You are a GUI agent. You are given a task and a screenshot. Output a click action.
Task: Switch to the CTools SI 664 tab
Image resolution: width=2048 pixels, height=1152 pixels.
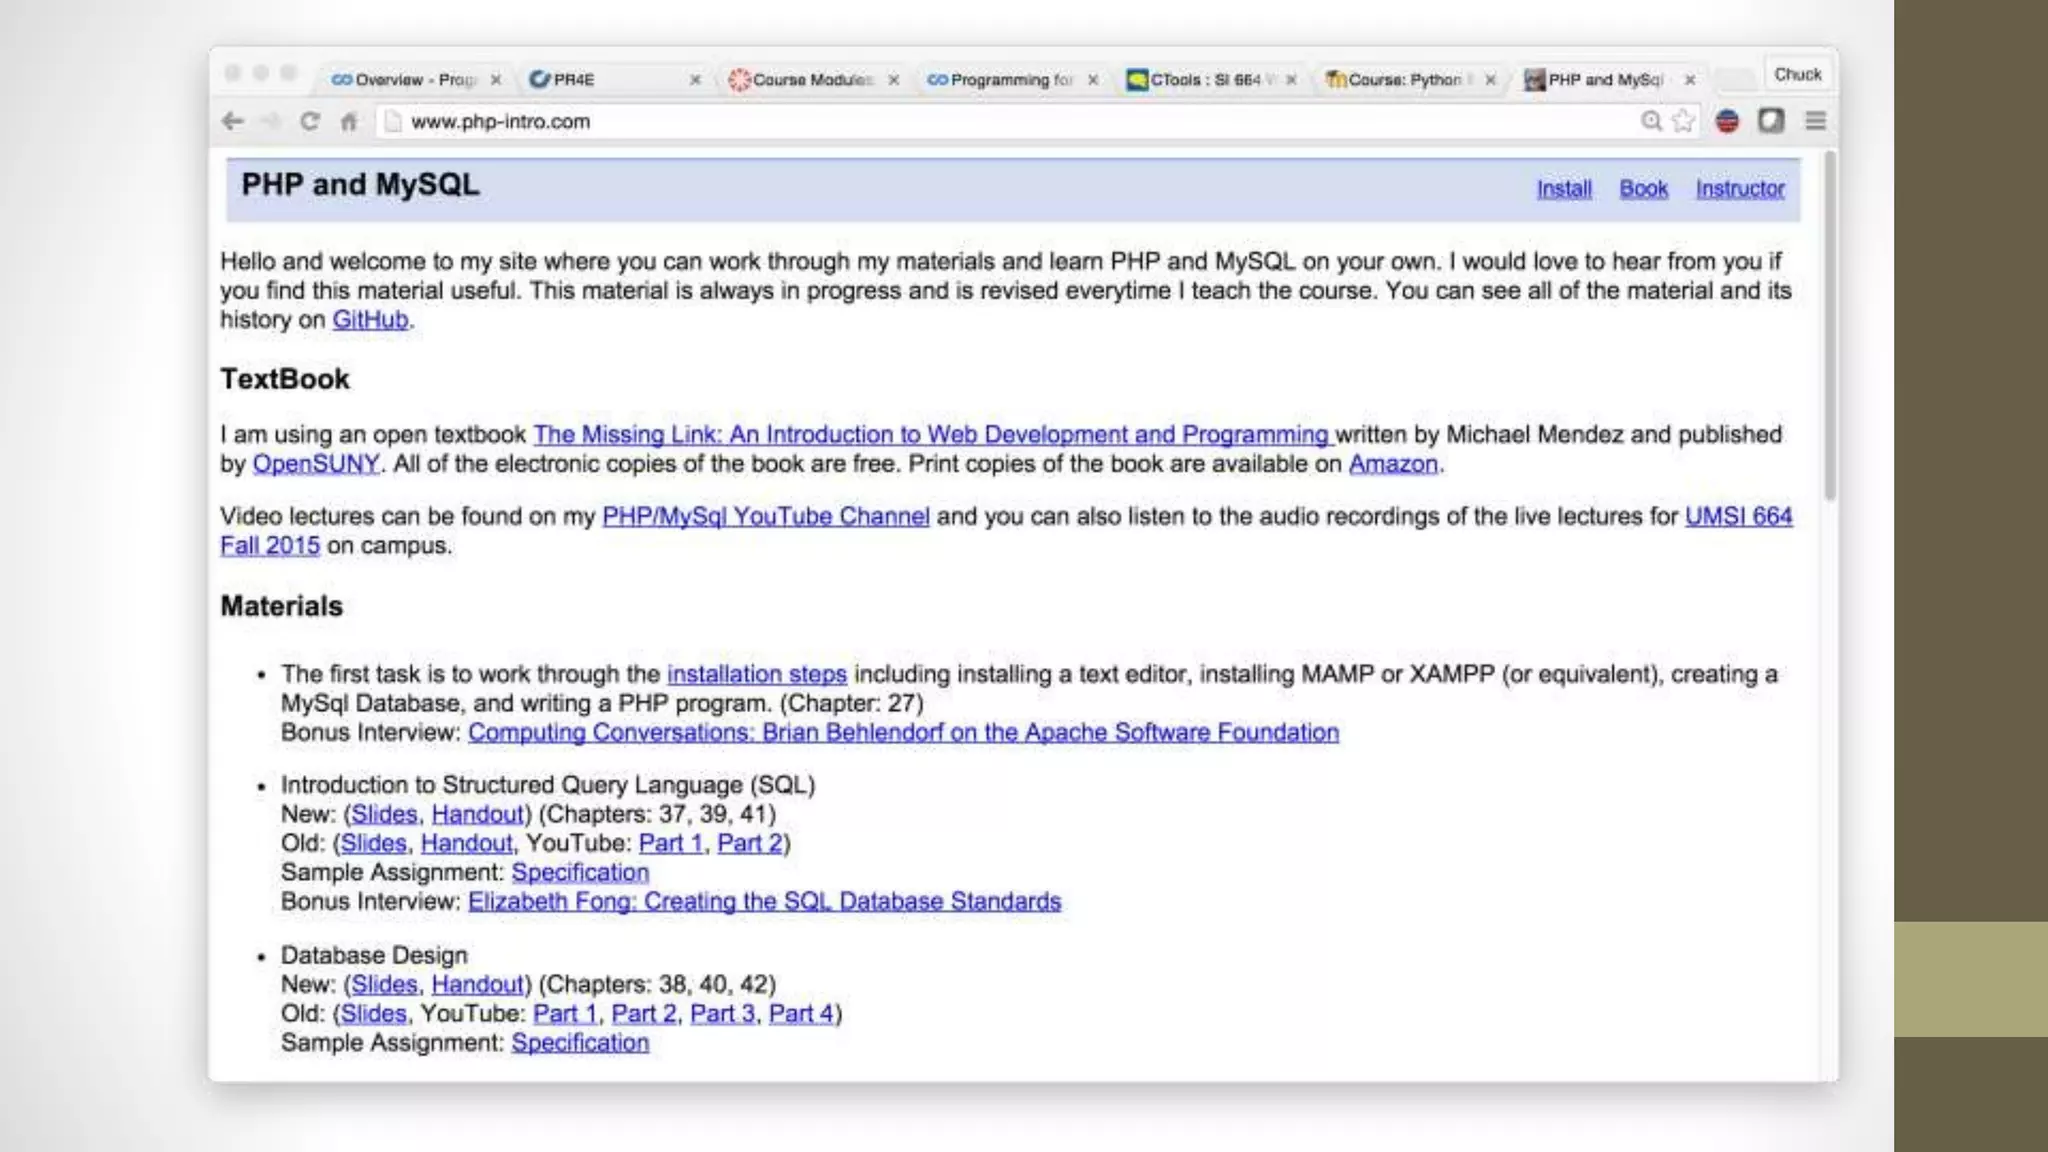click(1205, 80)
